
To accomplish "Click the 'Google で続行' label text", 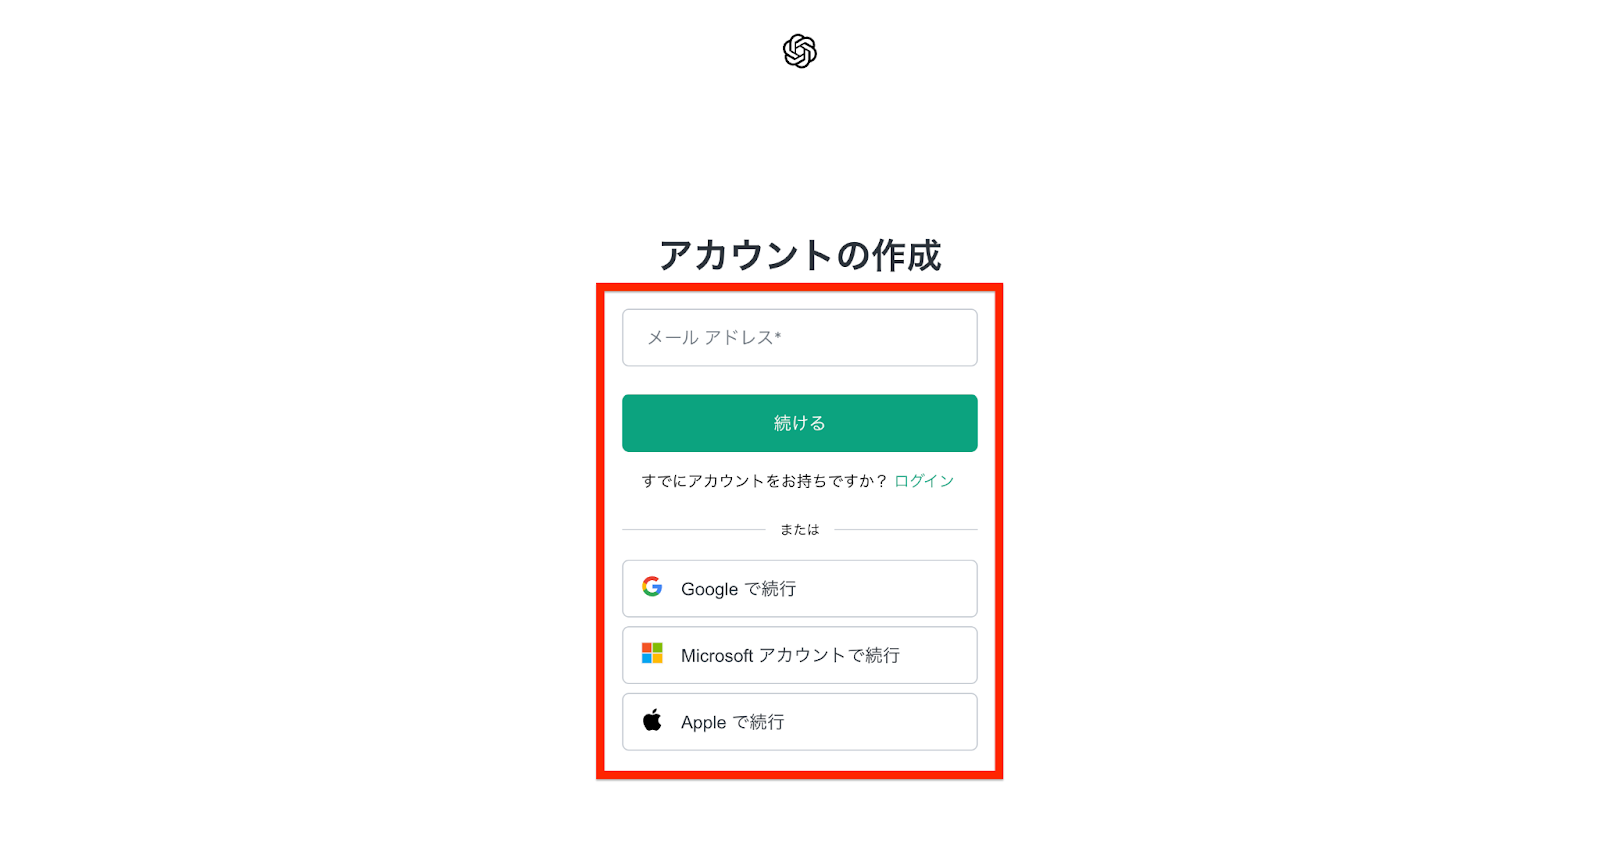I will tap(739, 589).
